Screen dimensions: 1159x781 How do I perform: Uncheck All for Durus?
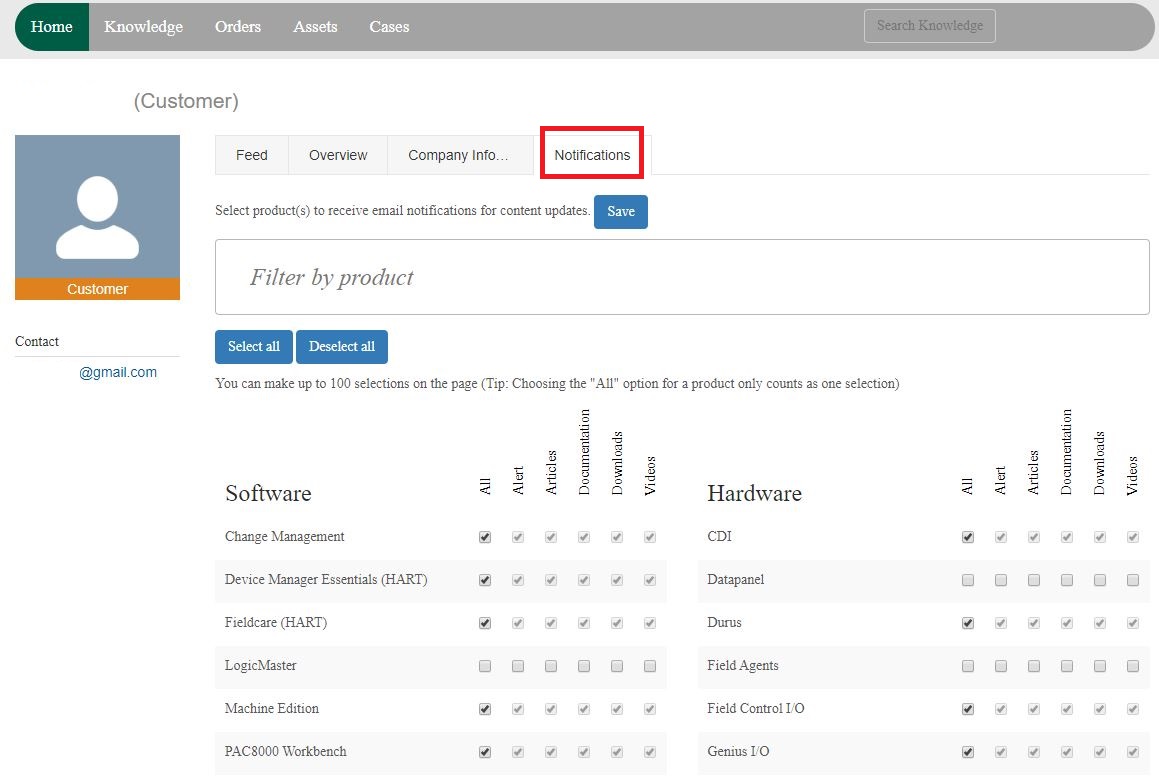click(x=968, y=623)
